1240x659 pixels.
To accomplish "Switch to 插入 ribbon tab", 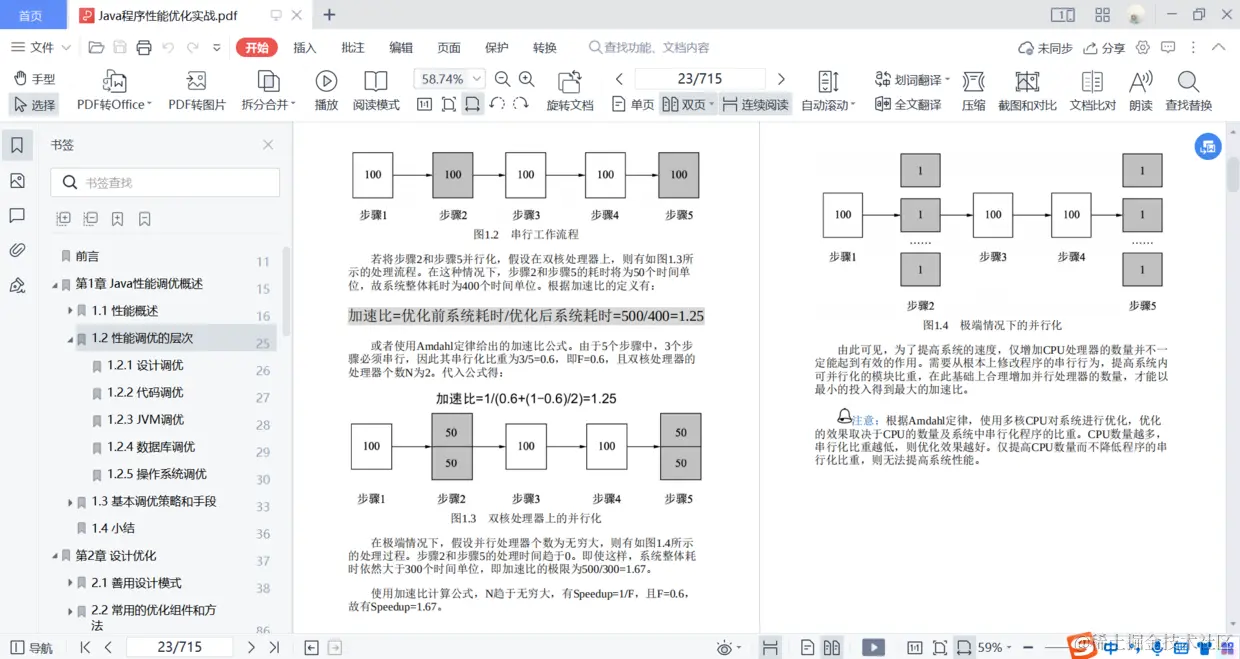I will click(305, 48).
